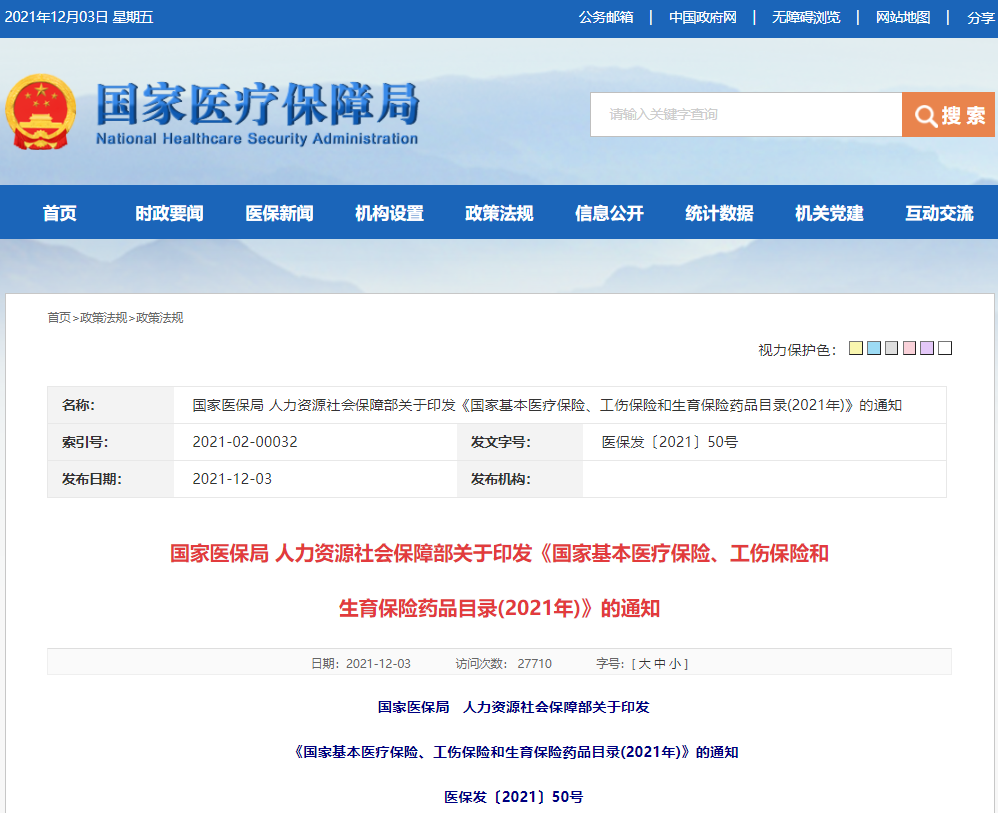998x813 pixels.
Task: Click visit count 27710
Action: [x=535, y=664]
